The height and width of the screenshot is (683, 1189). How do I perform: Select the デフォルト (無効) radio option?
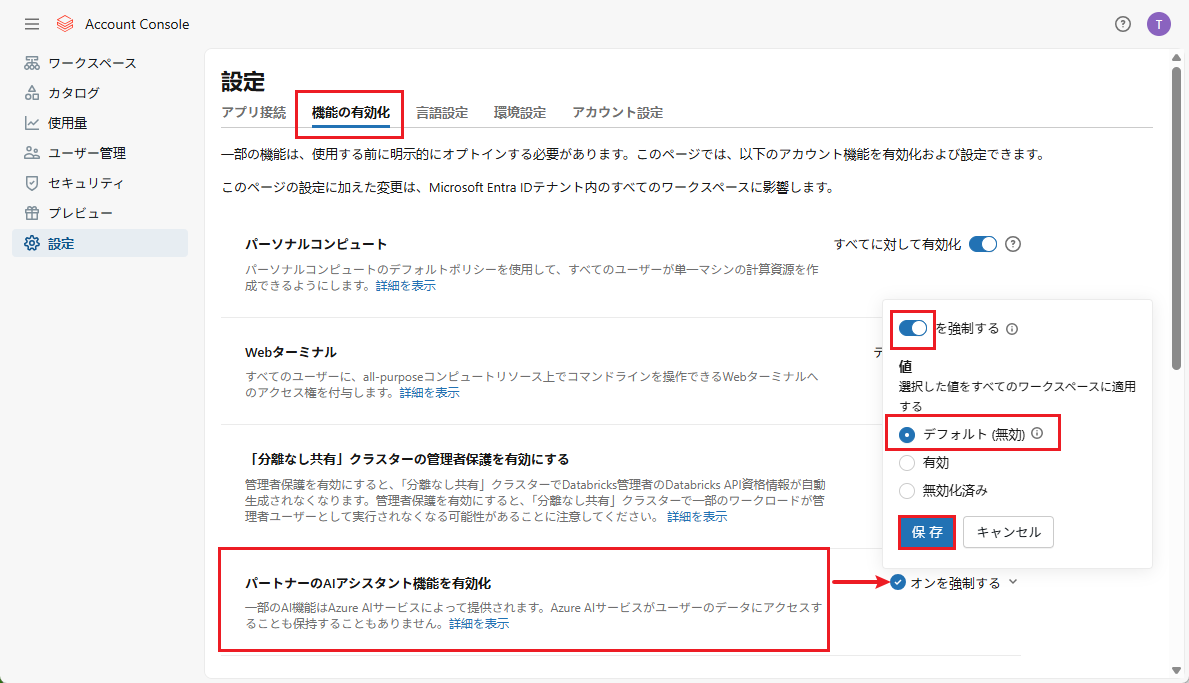[x=907, y=434]
